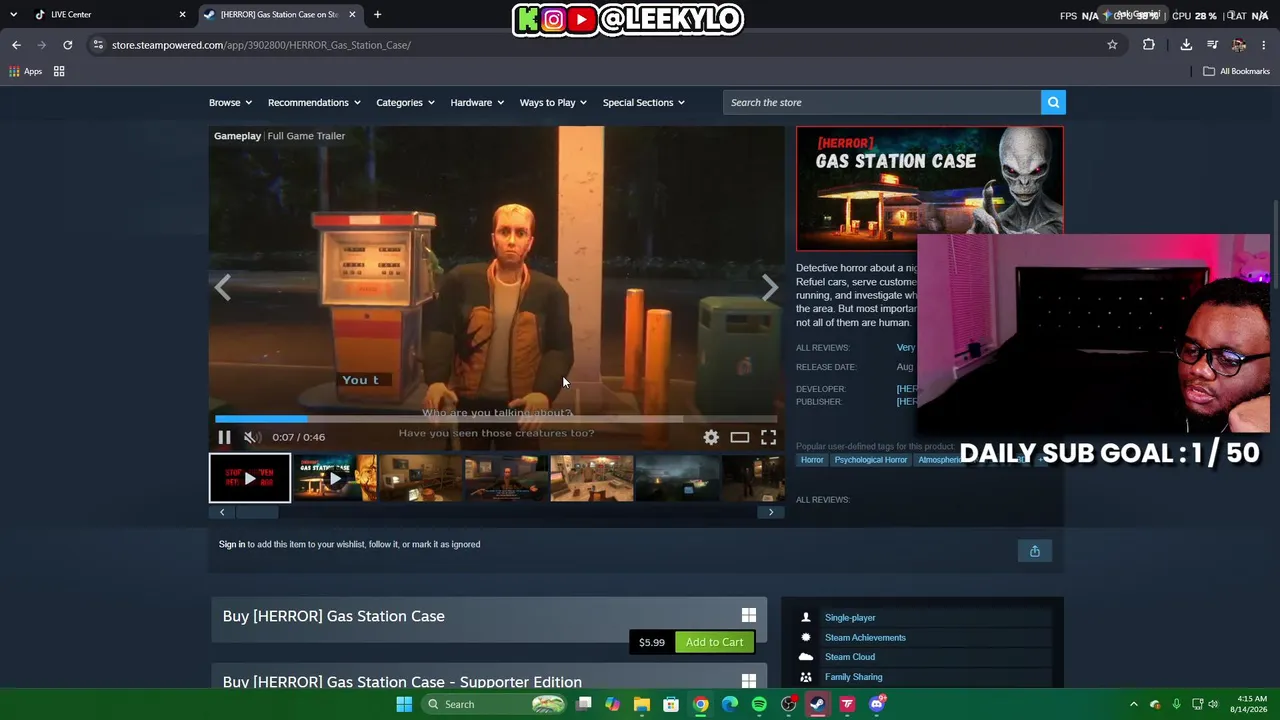Click the Share button icon
This screenshot has height=720, width=1280.
coord(1035,551)
